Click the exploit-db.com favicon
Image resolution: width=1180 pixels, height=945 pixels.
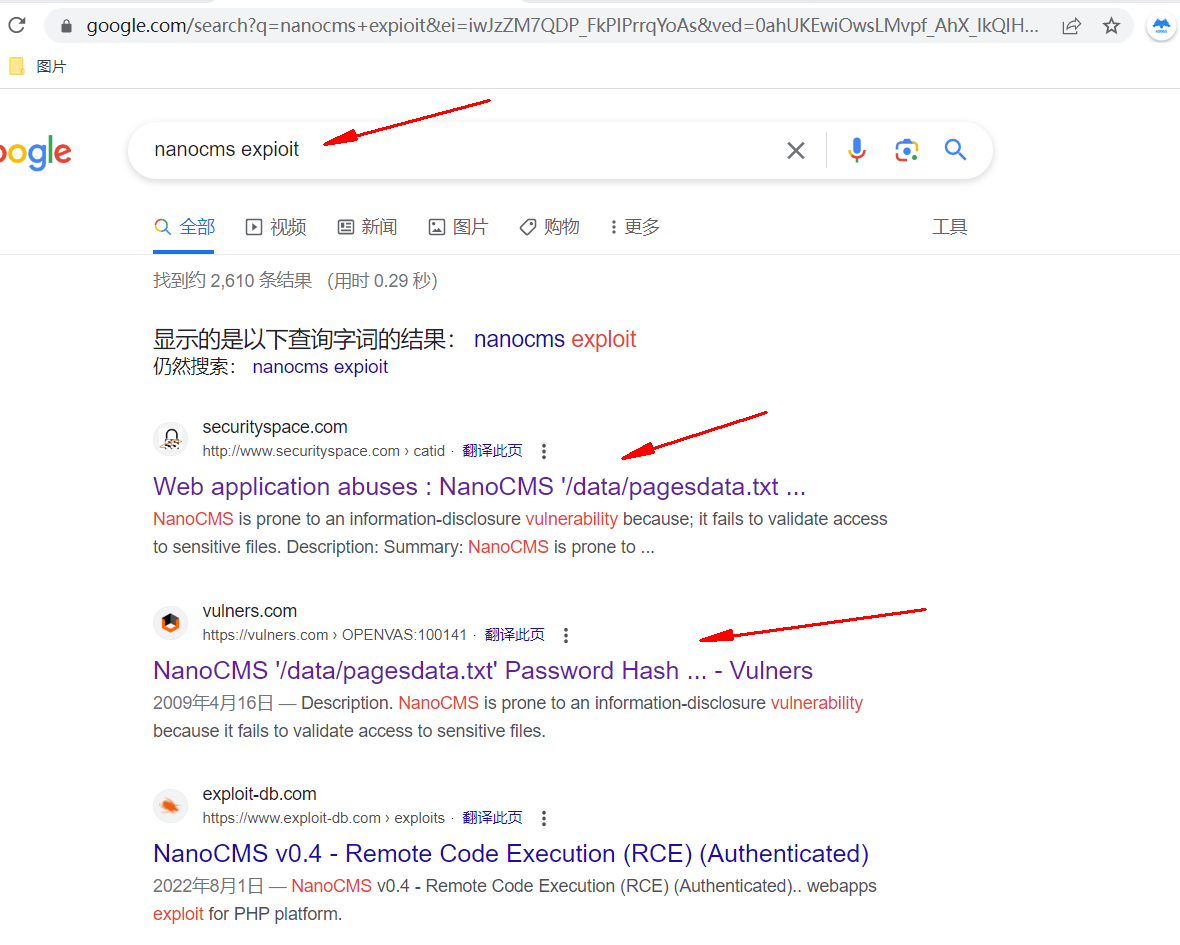point(171,806)
